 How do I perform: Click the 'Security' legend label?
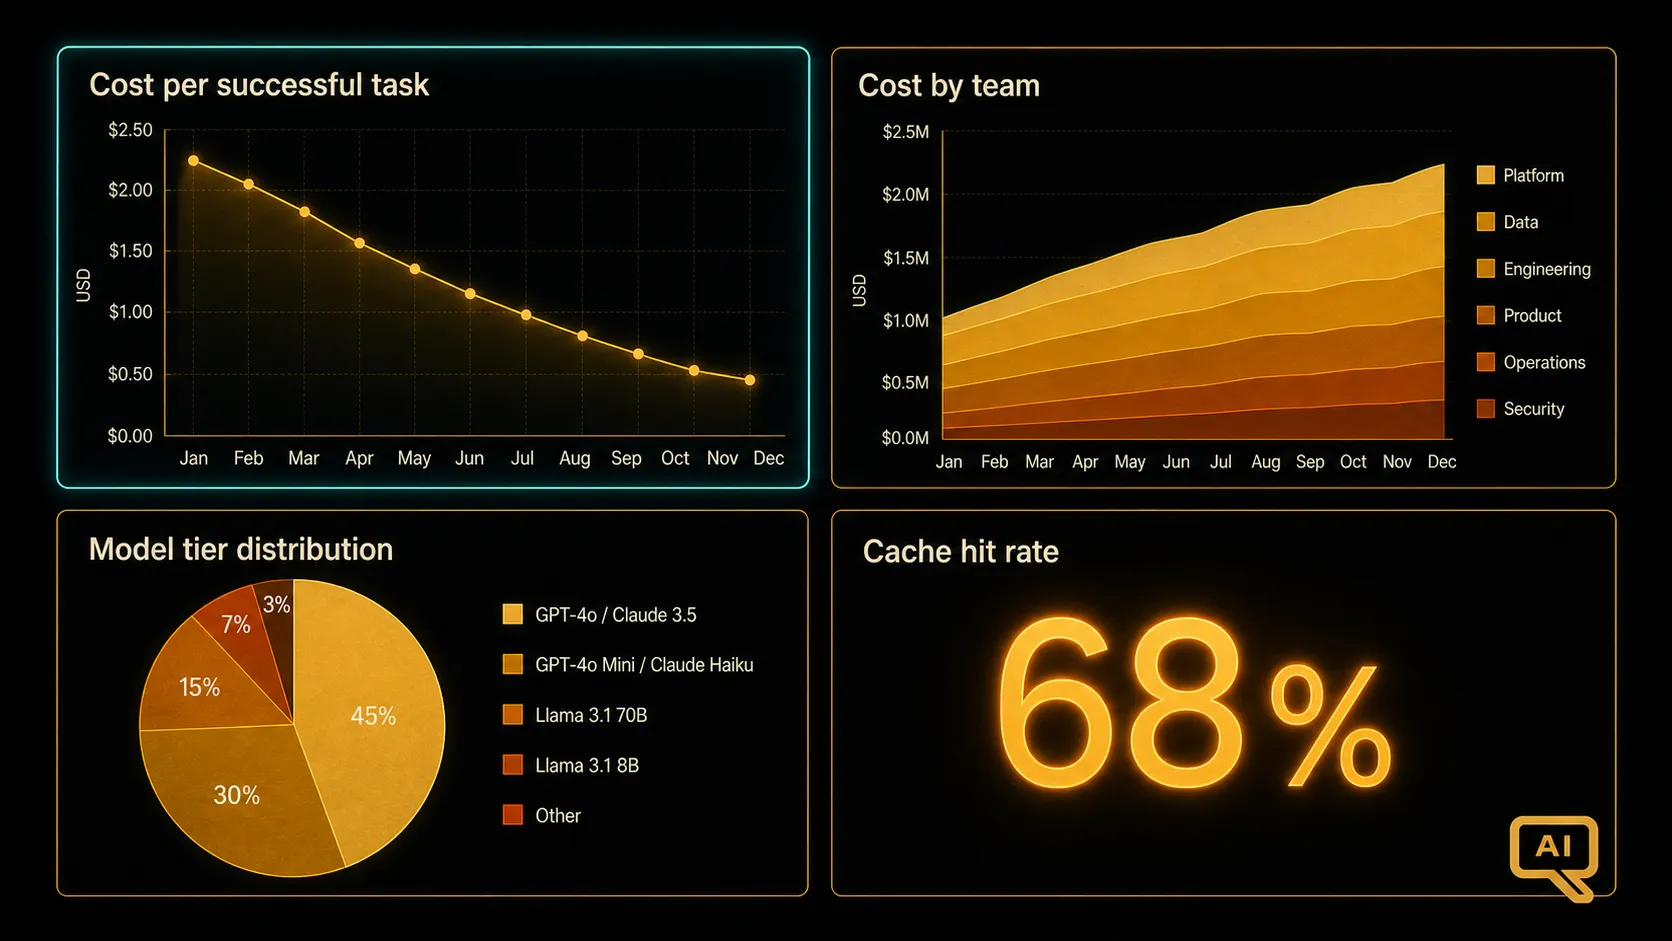(1534, 409)
